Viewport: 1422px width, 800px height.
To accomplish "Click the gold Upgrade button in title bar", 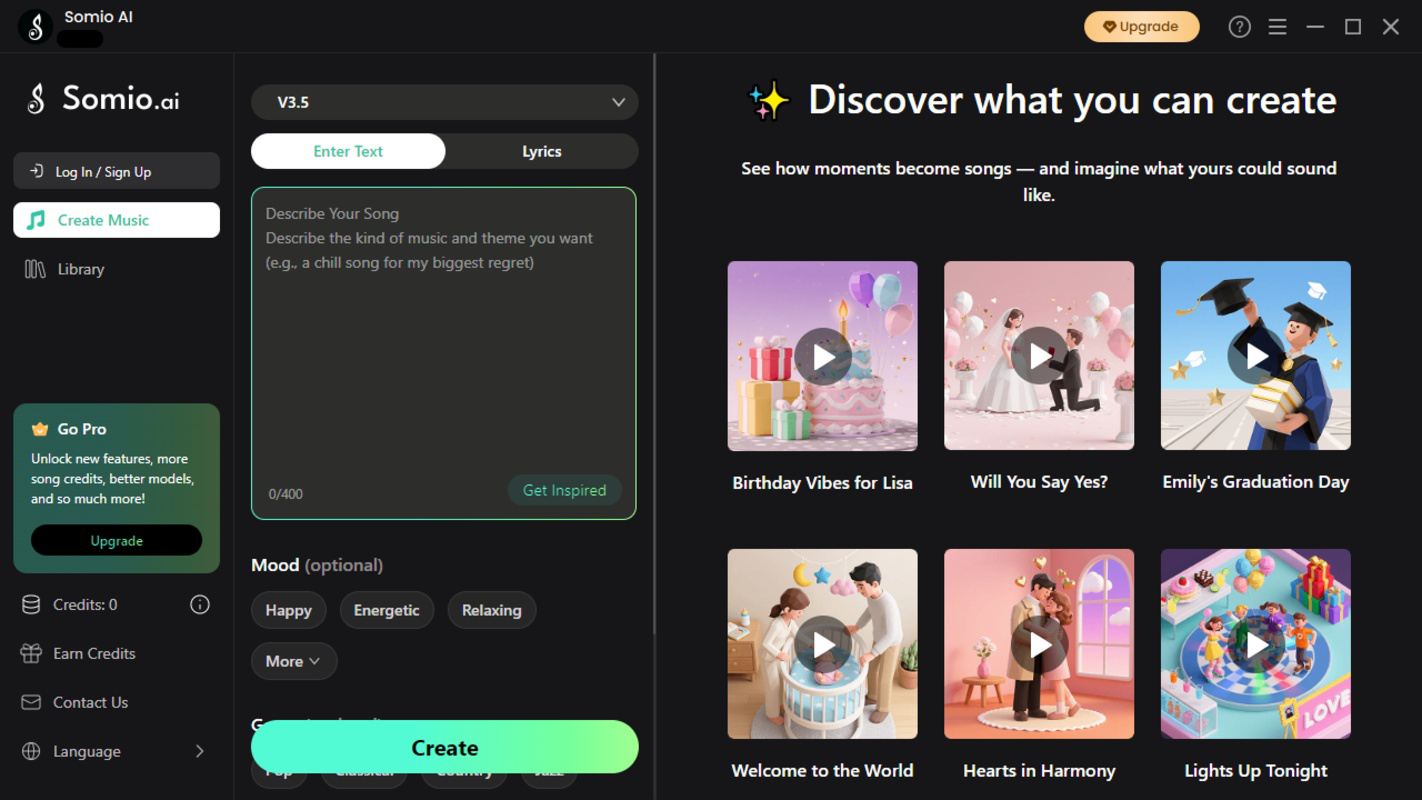I will (x=1141, y=27).
